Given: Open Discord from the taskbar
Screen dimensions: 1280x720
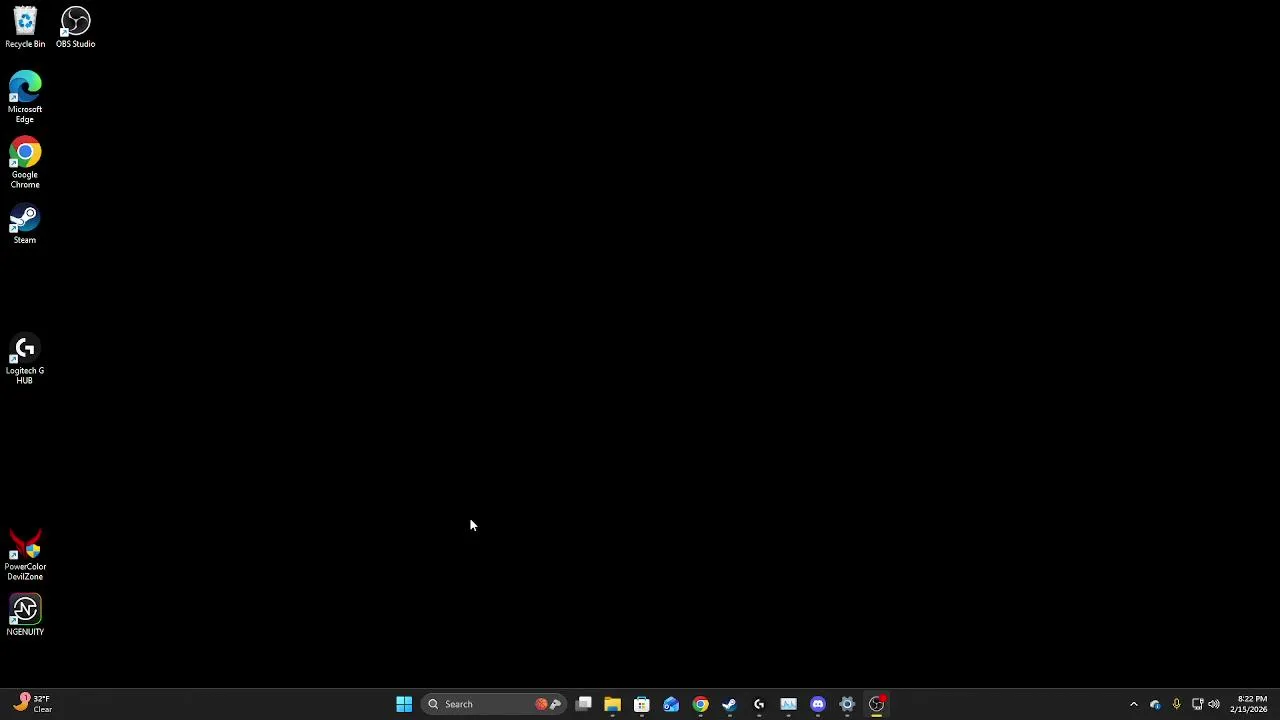Looking at the screenshot, I should click(818, 704).
